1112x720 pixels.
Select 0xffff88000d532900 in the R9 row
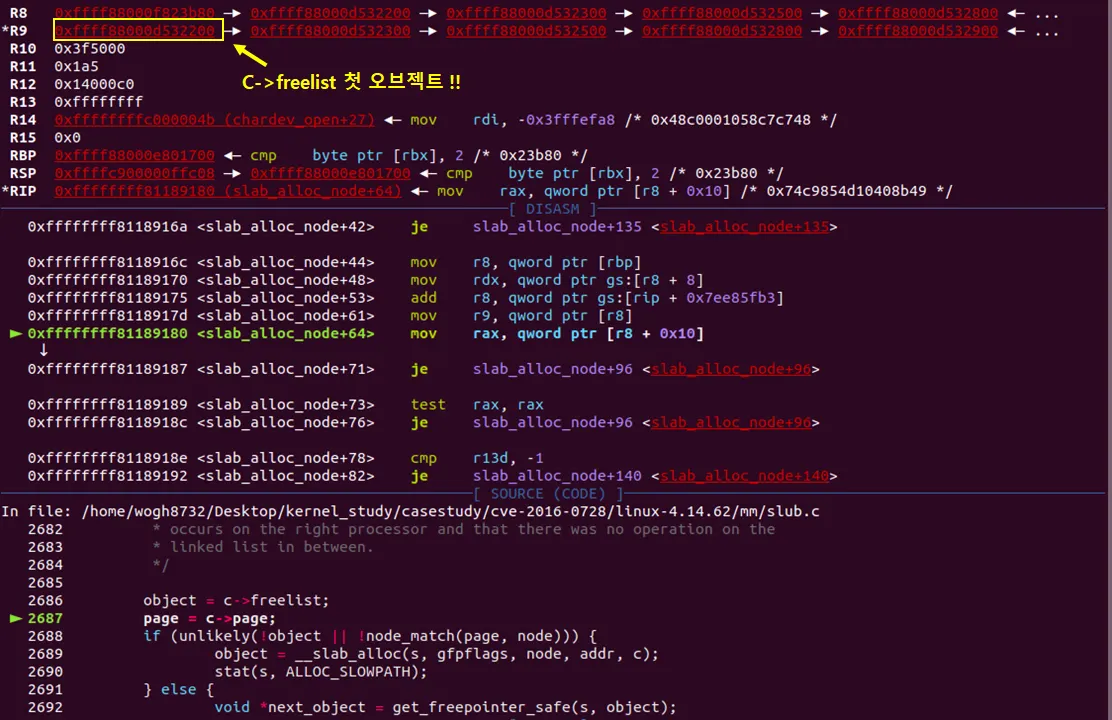point(918,31)
